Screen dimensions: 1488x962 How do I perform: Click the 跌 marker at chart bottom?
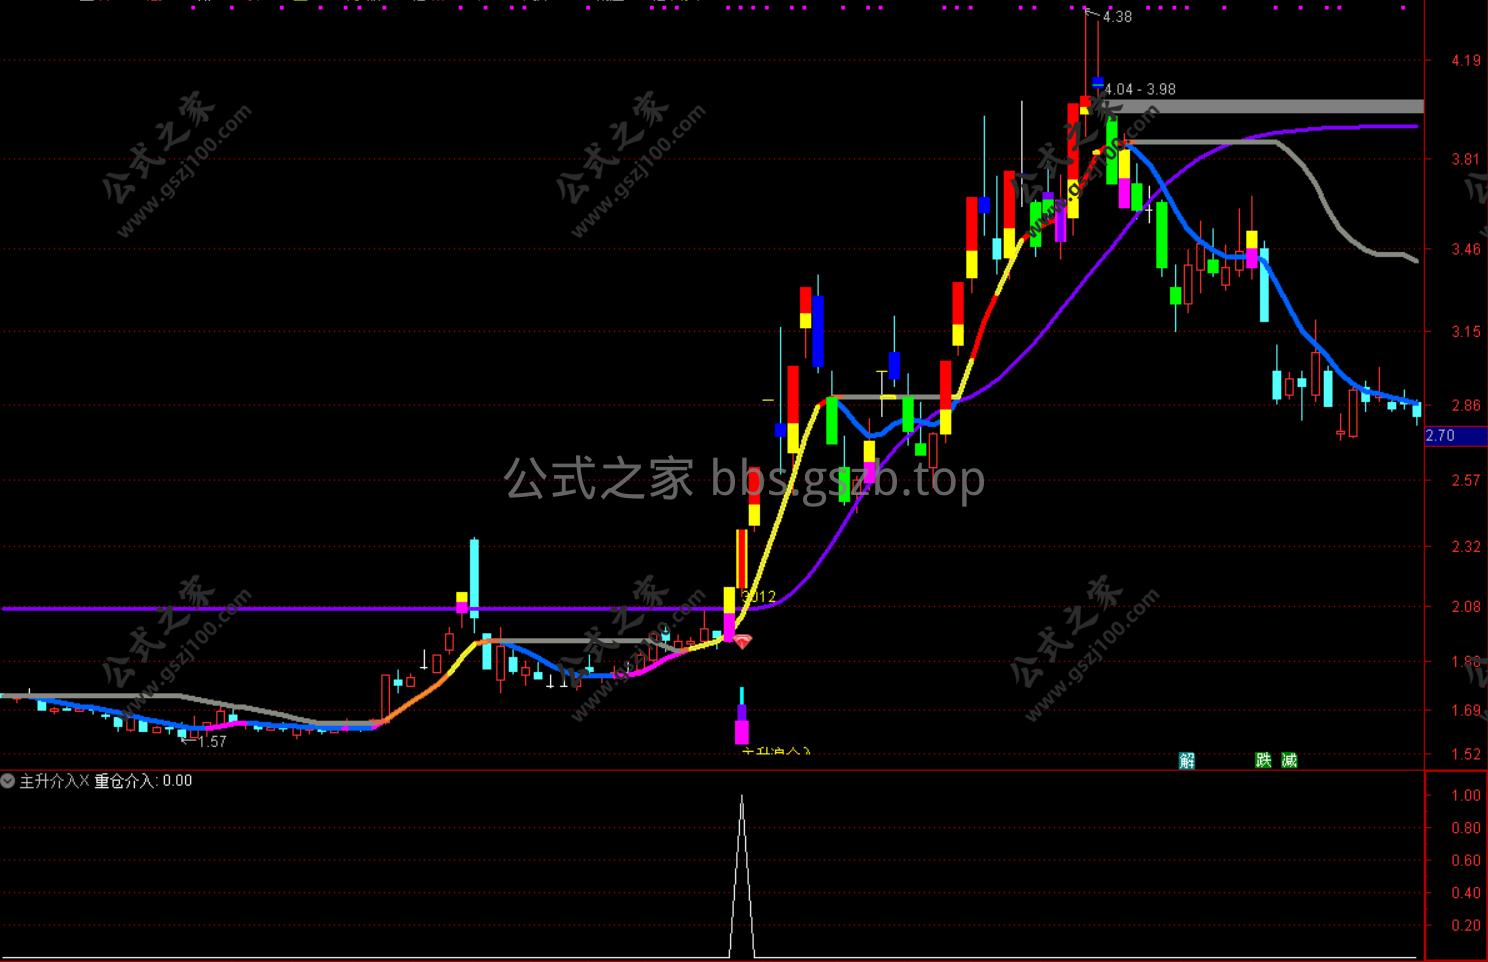coord(1264,760)
